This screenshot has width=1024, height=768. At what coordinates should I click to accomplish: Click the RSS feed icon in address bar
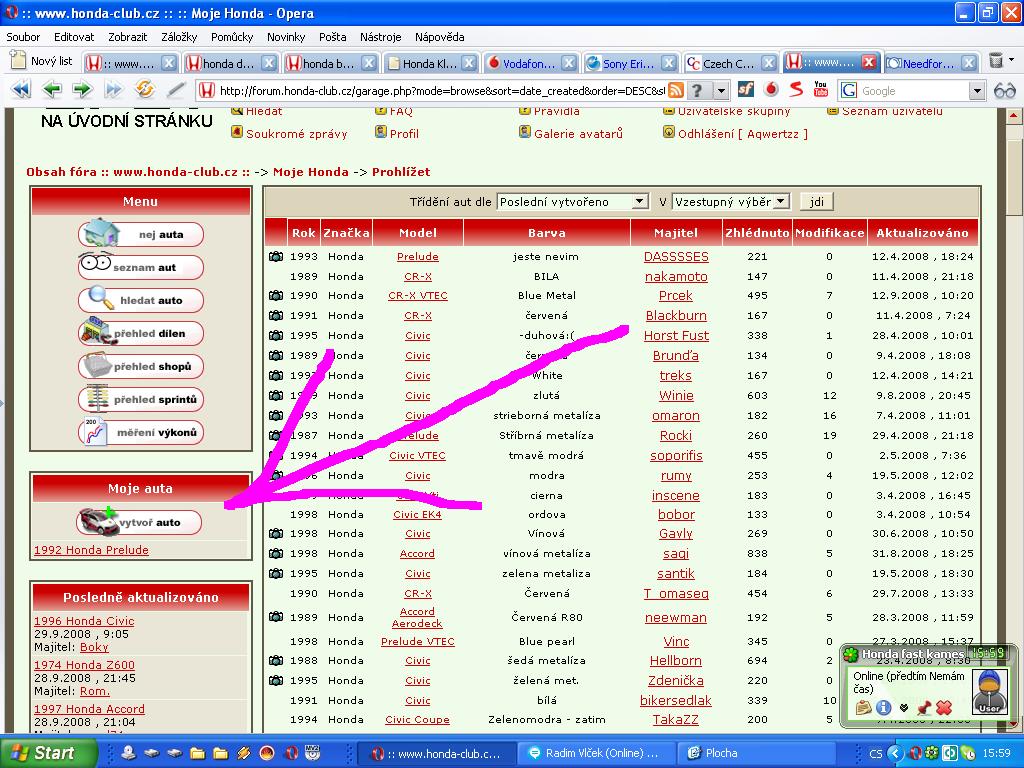[x=676, y=90]
